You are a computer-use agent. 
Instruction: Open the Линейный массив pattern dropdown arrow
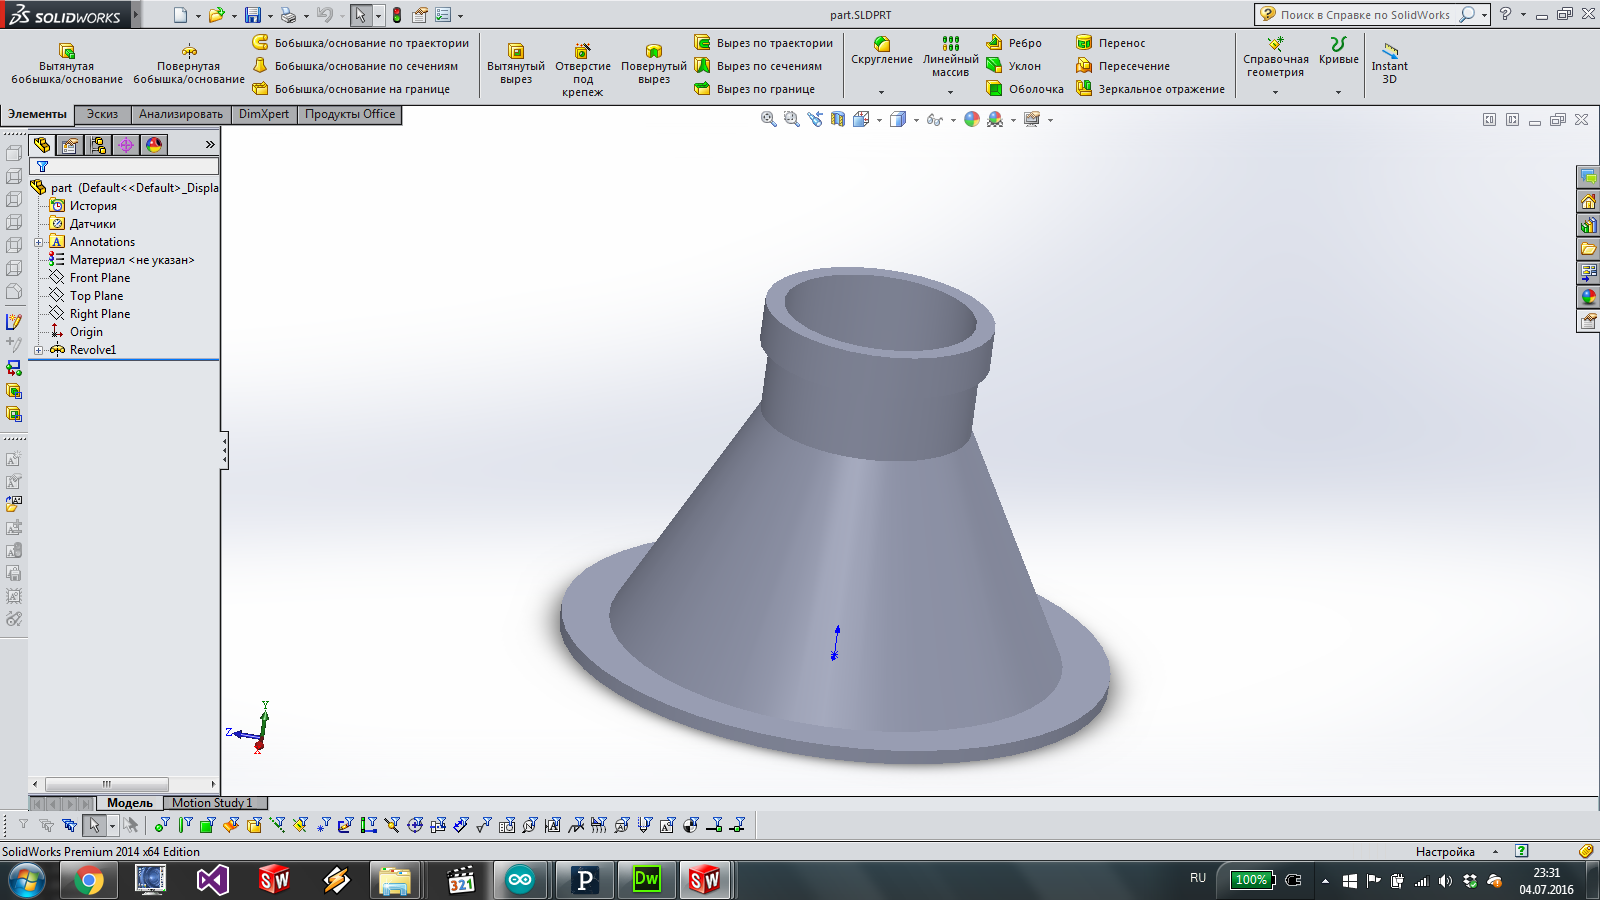950,92
